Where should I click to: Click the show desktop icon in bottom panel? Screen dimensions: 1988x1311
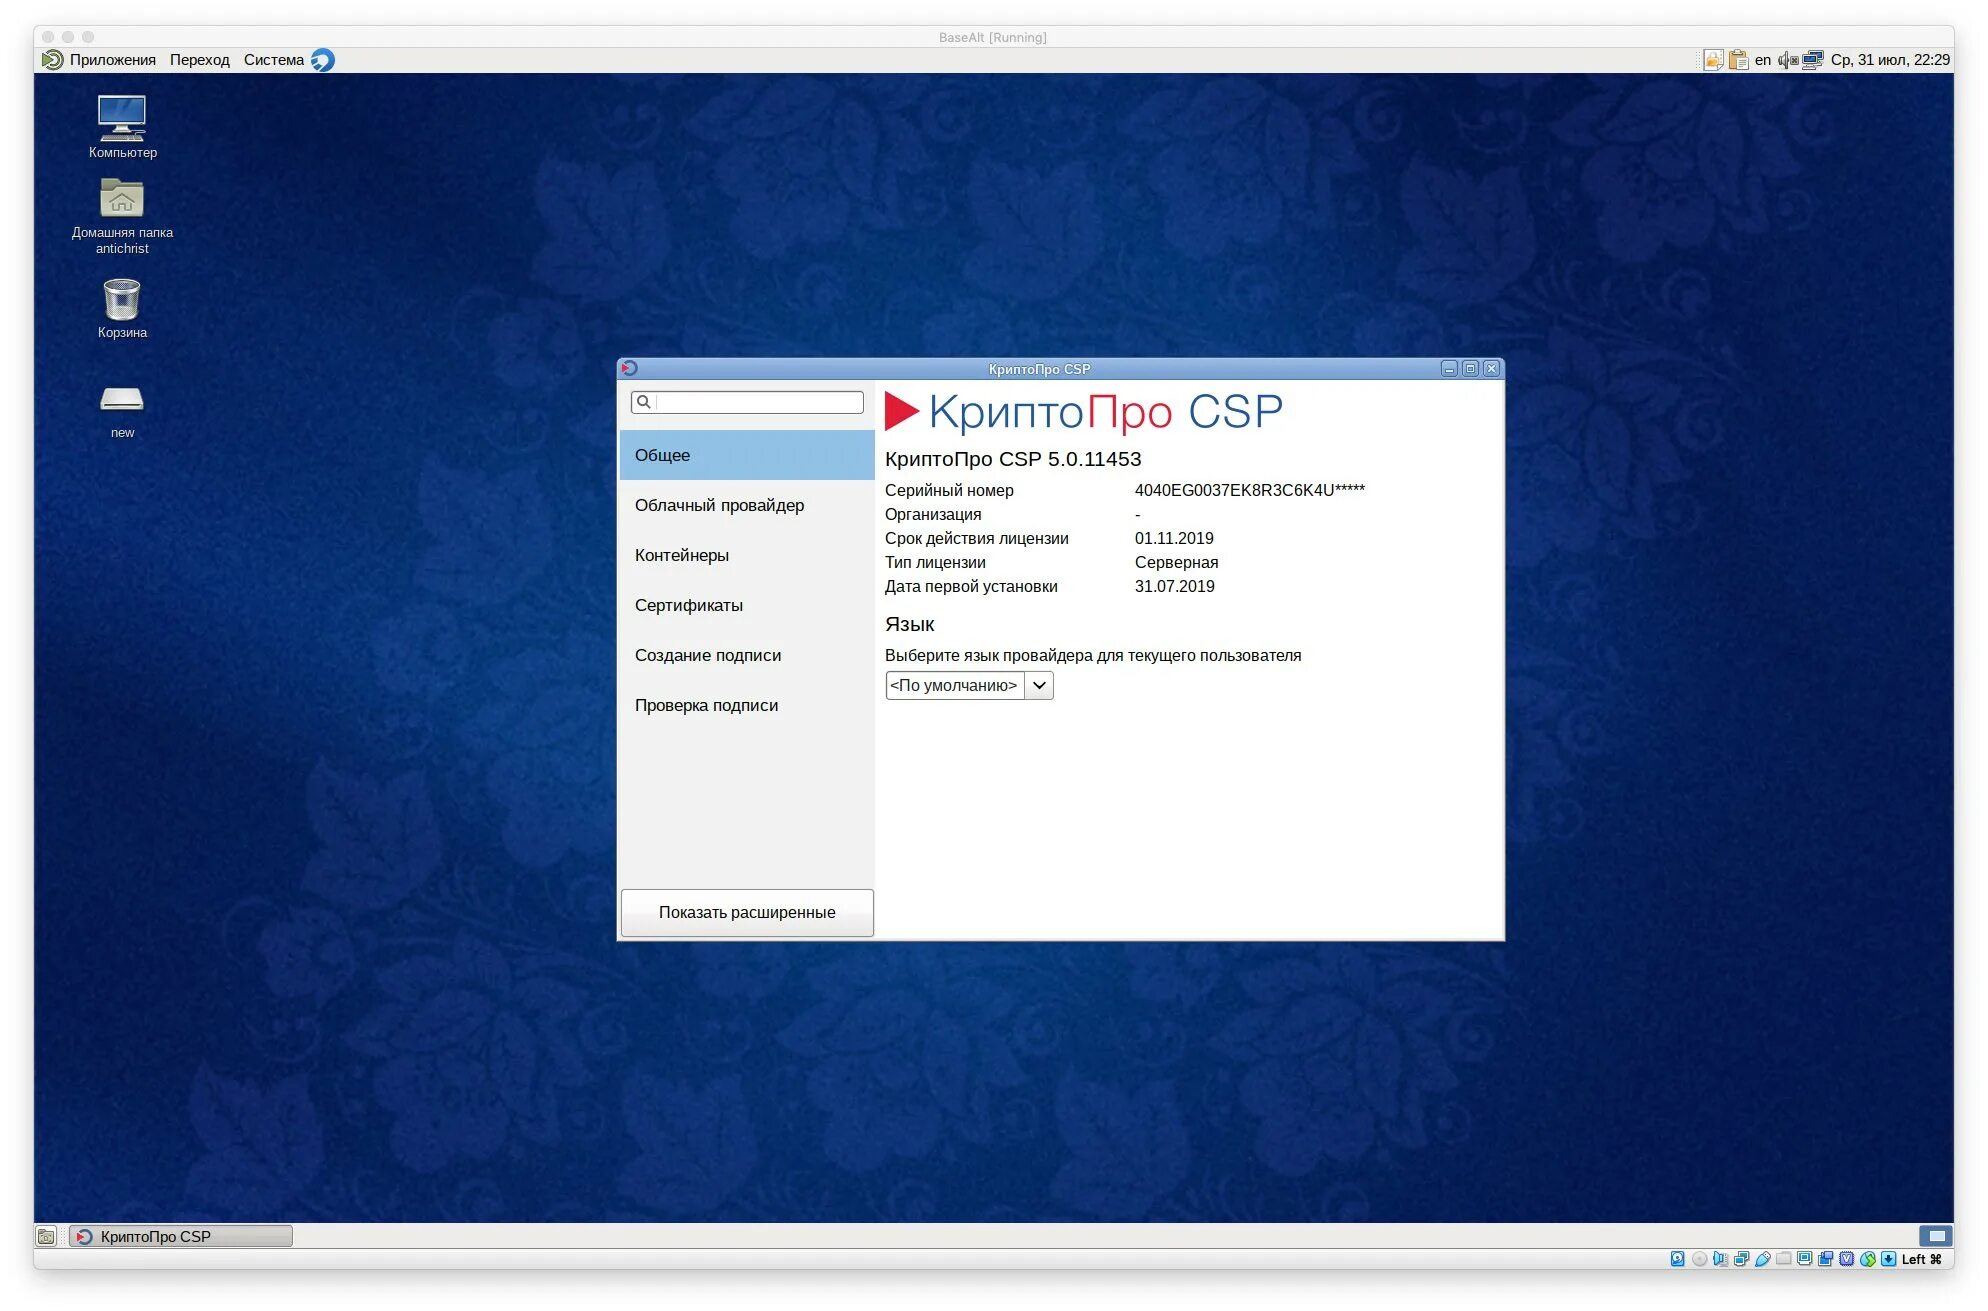click(x=46, y=1236)
